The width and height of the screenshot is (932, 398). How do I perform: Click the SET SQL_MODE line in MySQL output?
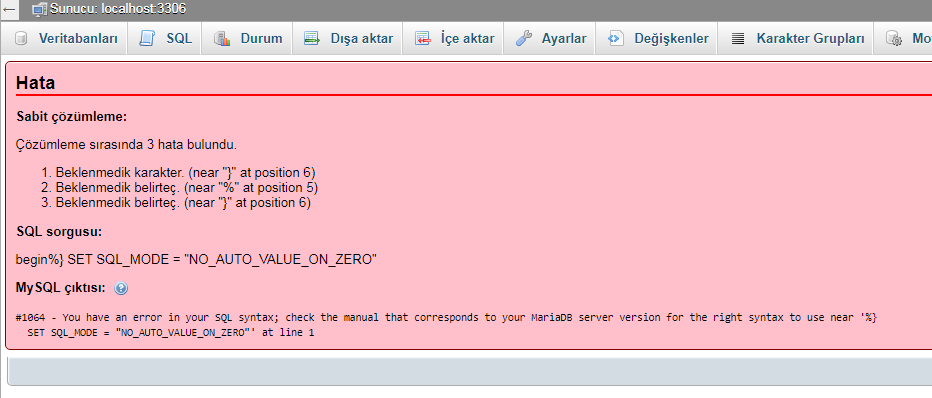(171, 333)
